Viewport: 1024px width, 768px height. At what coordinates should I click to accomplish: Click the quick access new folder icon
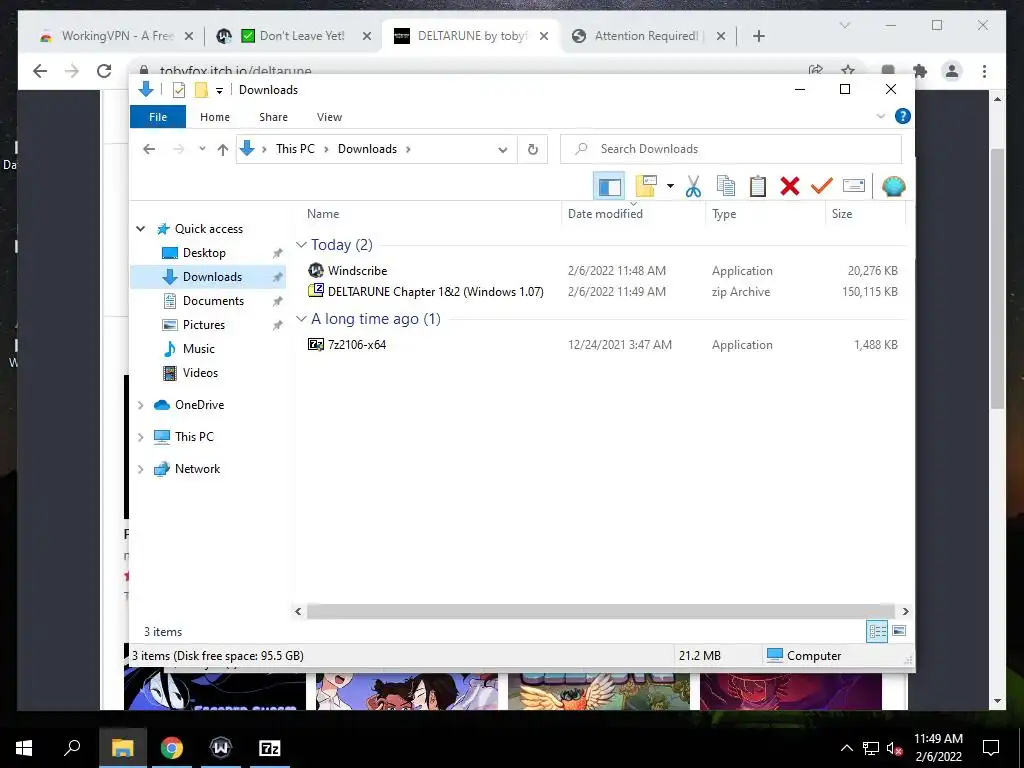201,90
